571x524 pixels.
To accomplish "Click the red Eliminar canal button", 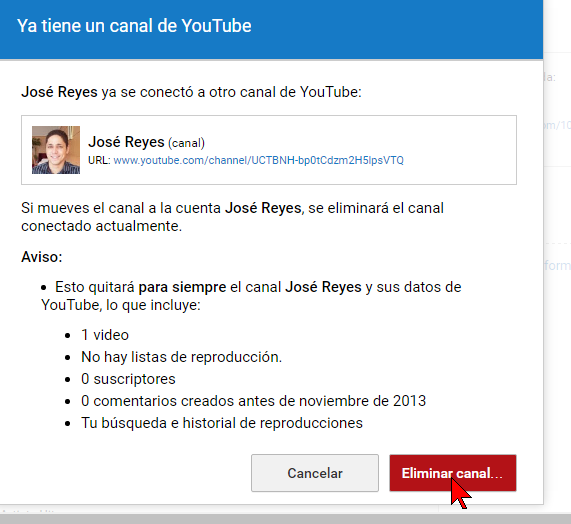I will (x=453, y=473).
